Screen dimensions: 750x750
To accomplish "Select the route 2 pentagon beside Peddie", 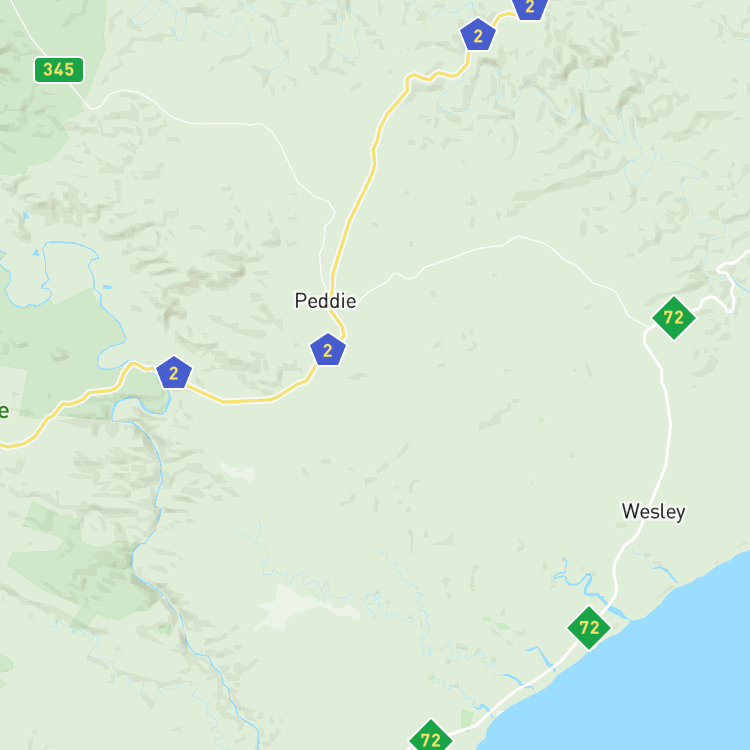I will click(328, 350).
